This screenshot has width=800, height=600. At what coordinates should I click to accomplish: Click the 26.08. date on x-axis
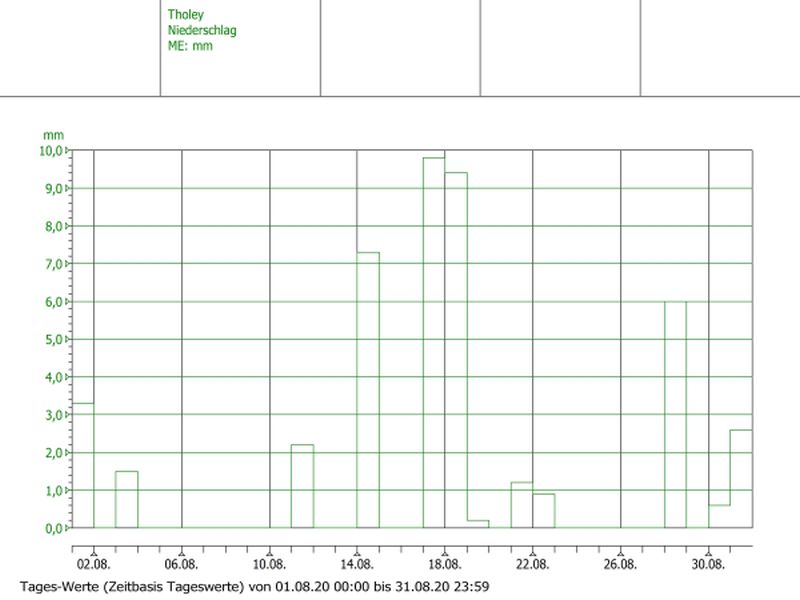click(x=620, y=564)
